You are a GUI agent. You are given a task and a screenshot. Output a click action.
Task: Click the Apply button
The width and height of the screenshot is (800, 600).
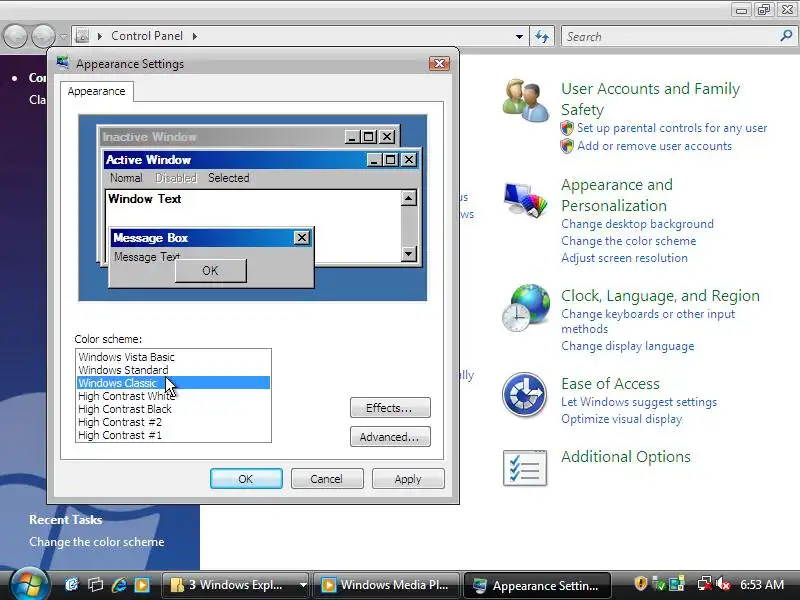tap(408, 479)
